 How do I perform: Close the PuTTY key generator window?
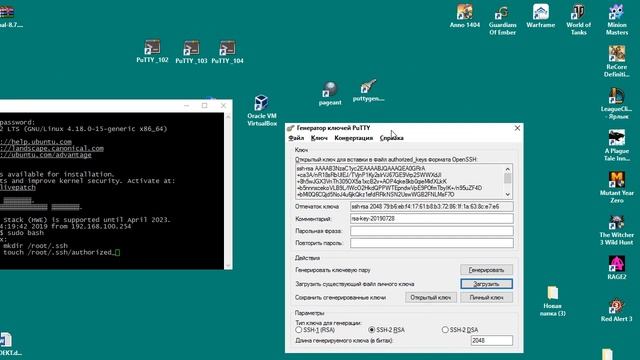pos(517,128)
